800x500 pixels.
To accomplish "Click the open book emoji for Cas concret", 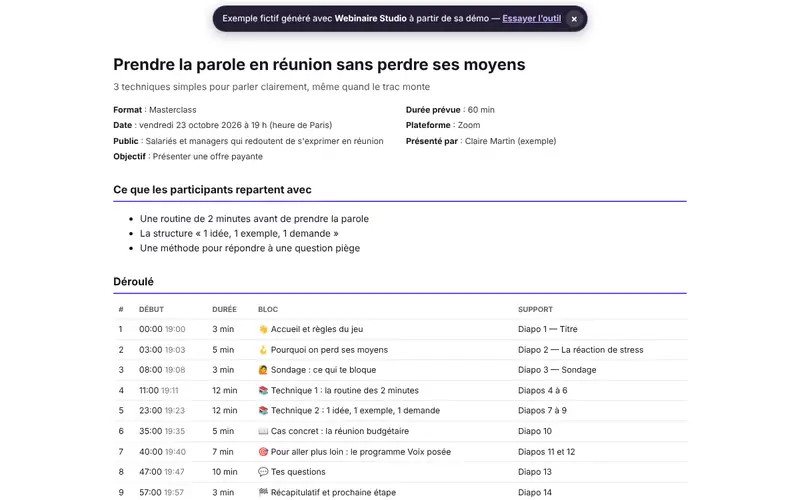I will [x=263, y=431].
